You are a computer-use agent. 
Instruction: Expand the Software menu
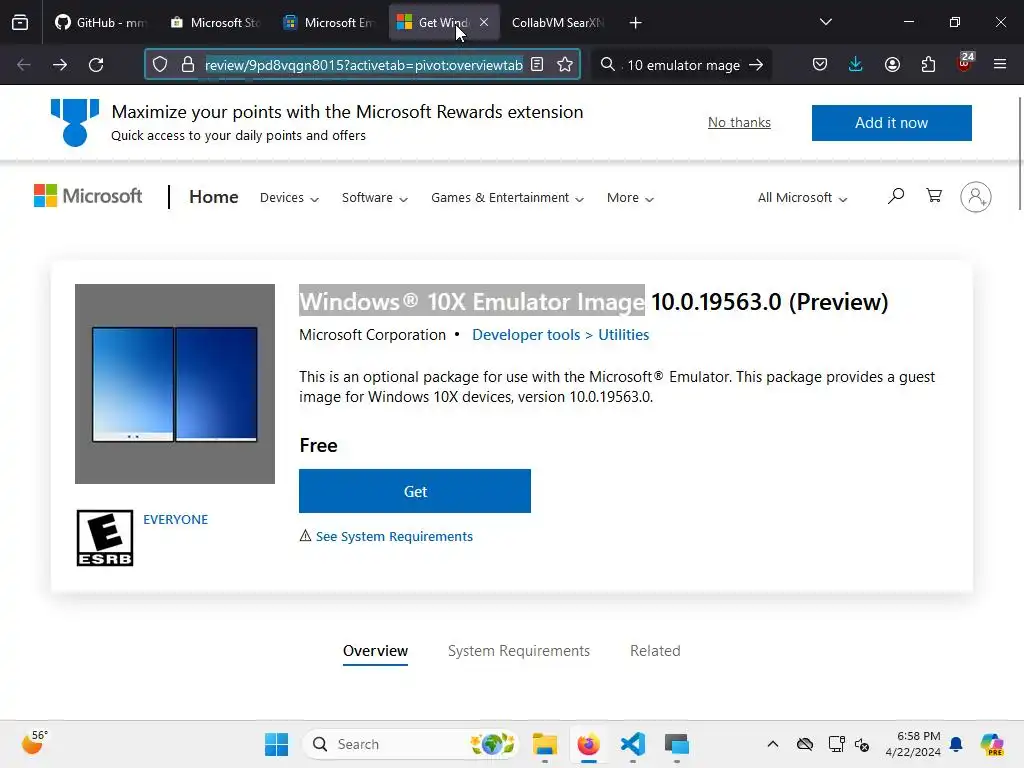pyautogui.click(x=375, y=198)
